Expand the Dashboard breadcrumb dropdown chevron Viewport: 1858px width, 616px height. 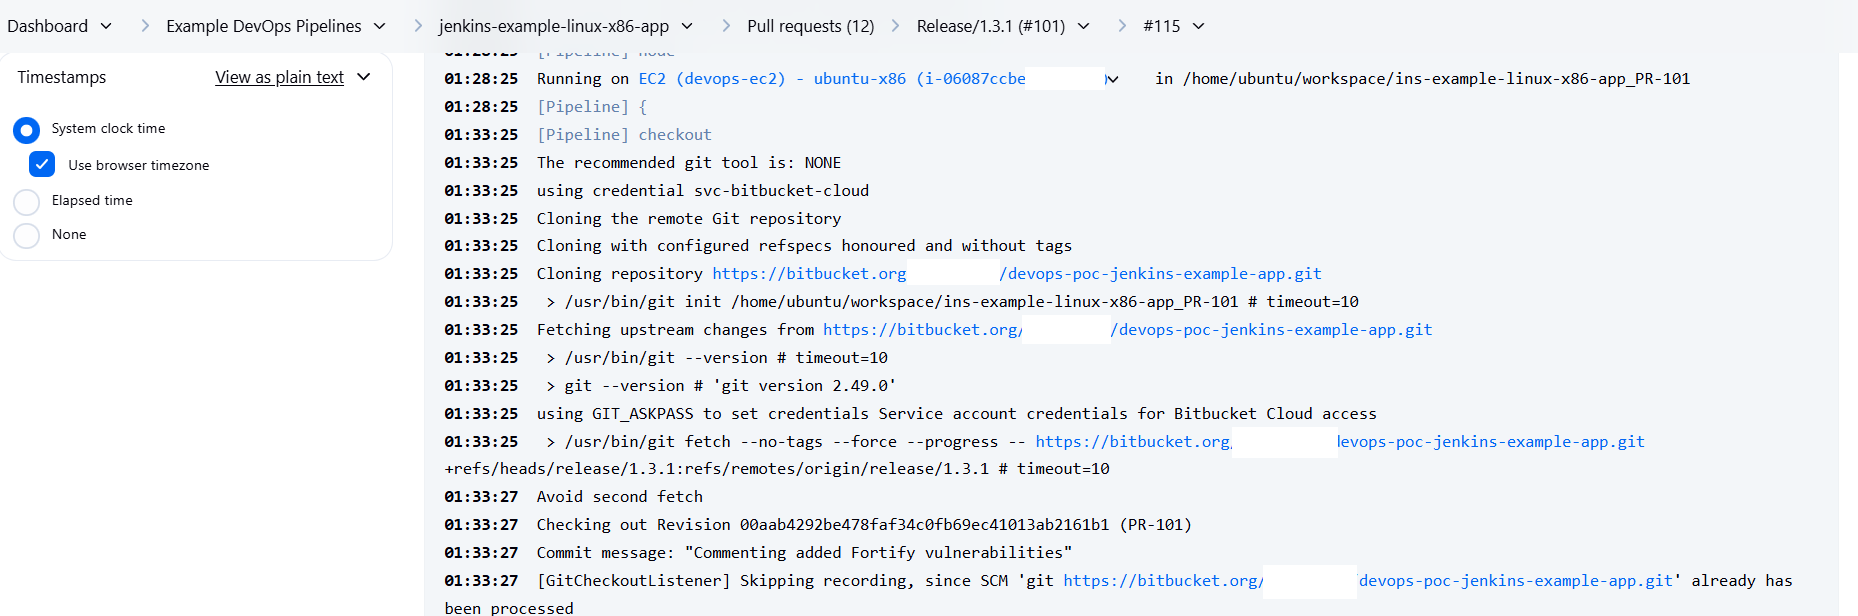[x=106, y=26]
